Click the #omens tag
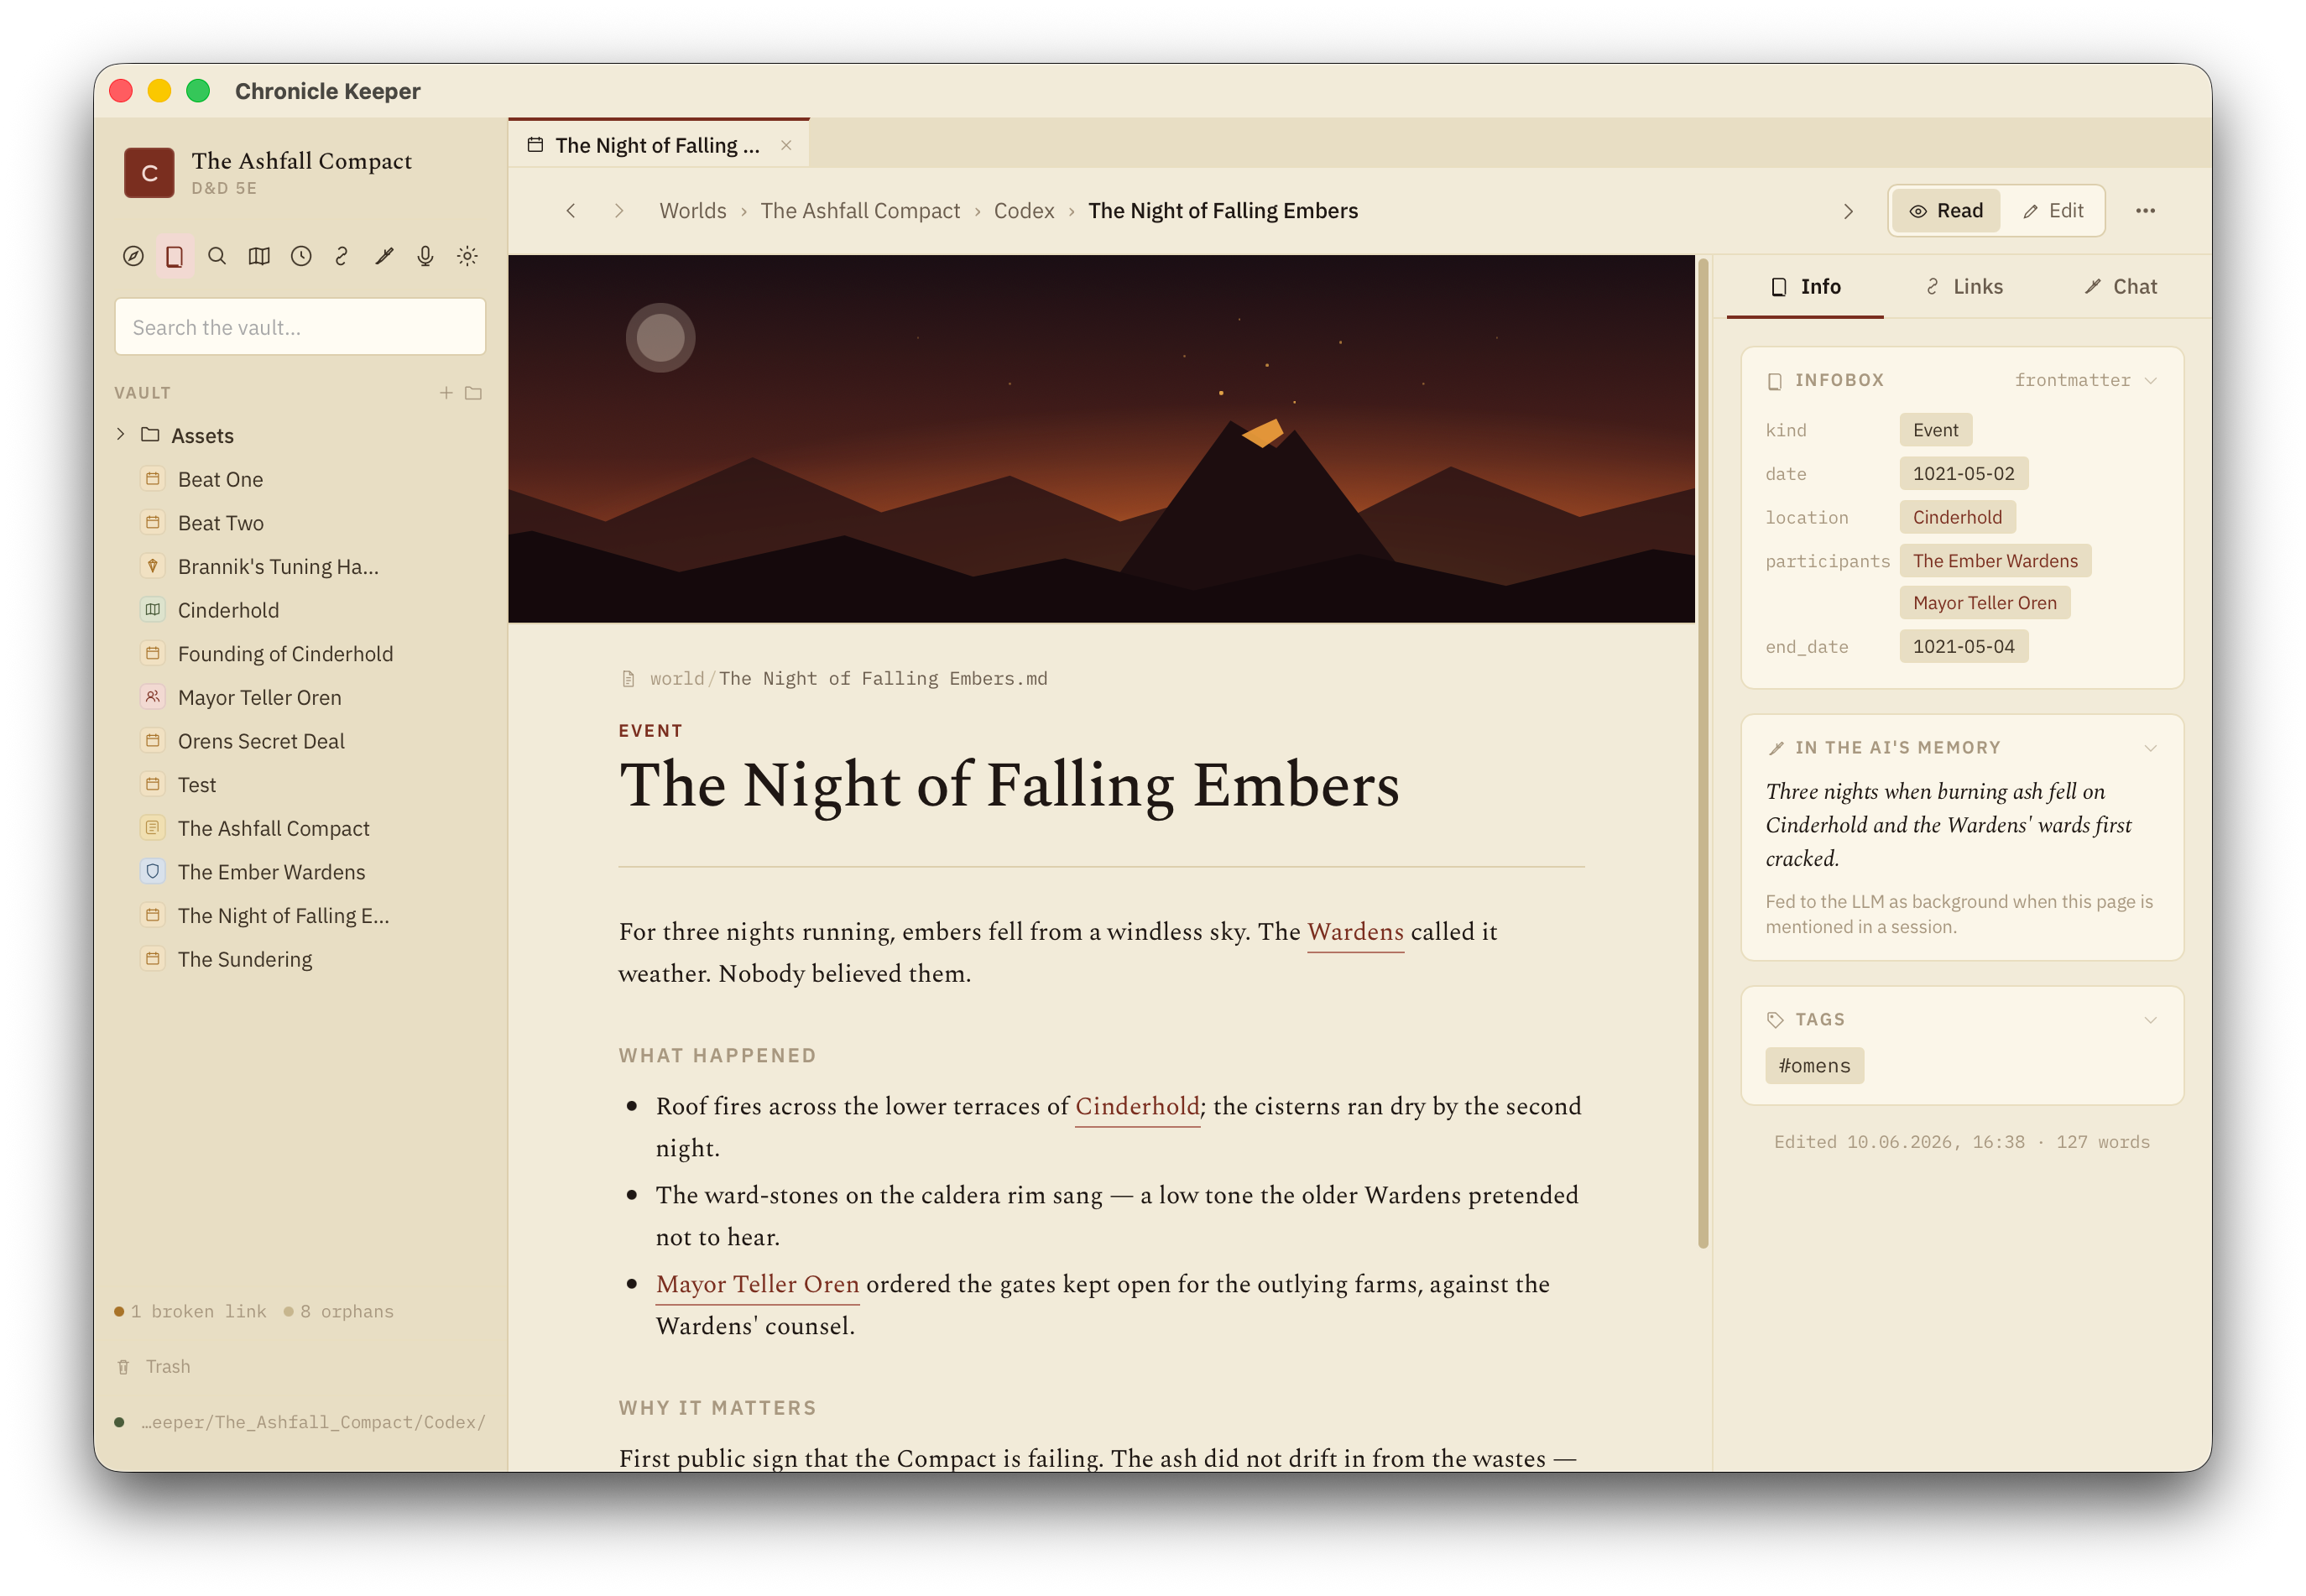This screenshot has height=1596, width=2306. click(x=1814, y=1066)
